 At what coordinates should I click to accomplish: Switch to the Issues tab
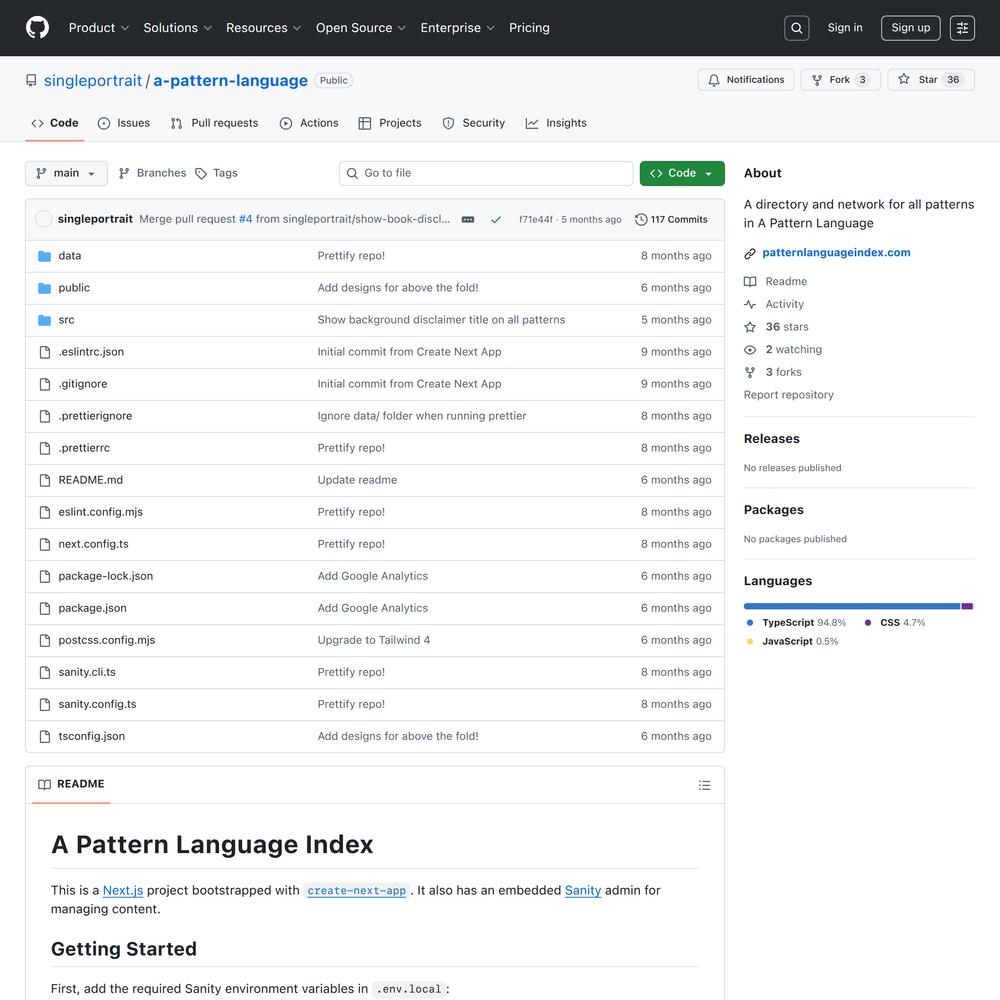[124, 123]
